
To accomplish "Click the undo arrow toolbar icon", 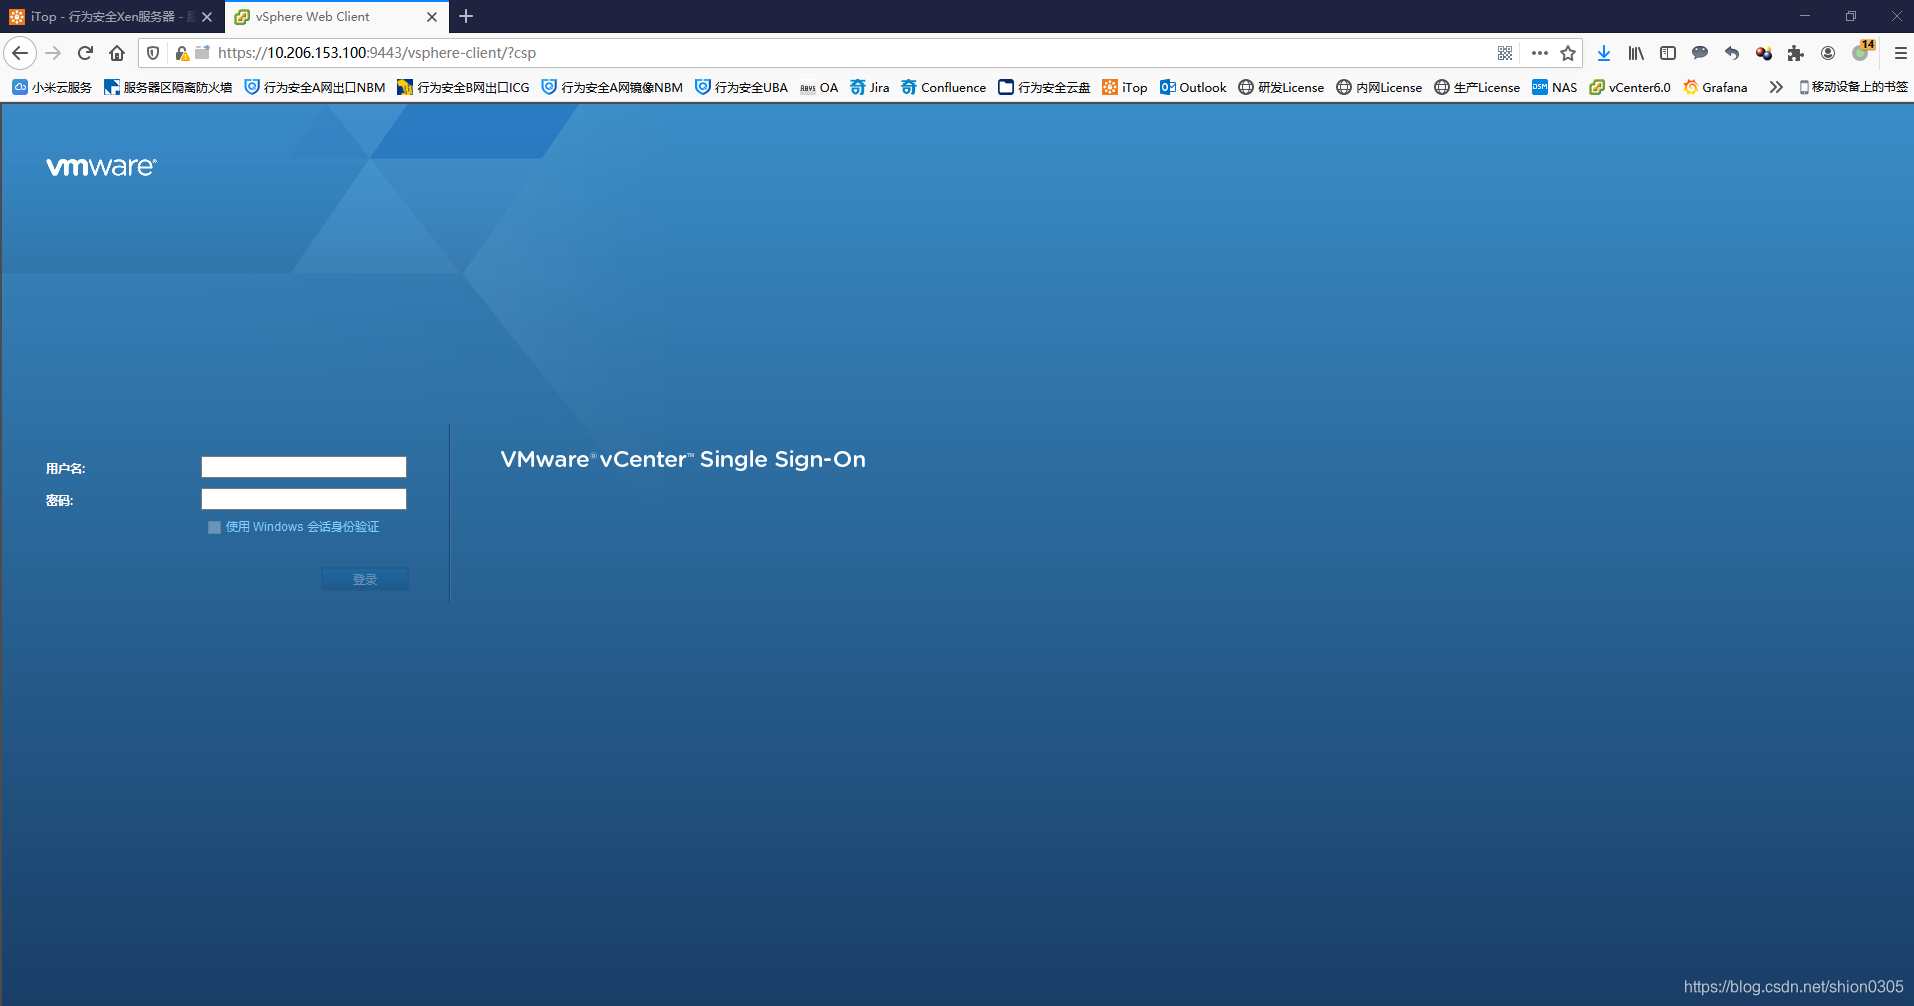I will 1732,53.
